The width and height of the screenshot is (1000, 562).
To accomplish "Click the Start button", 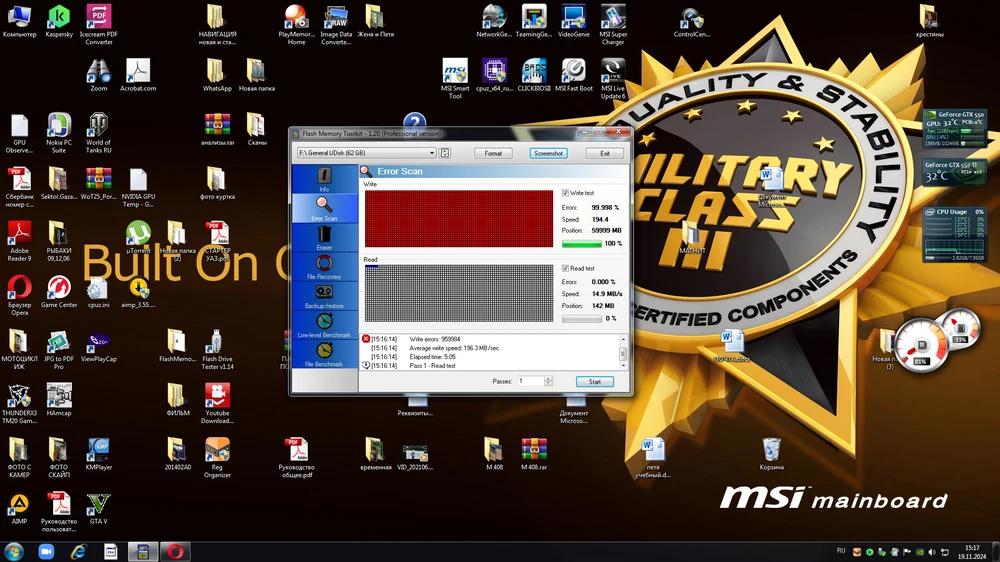I will [x=594, y=381].
